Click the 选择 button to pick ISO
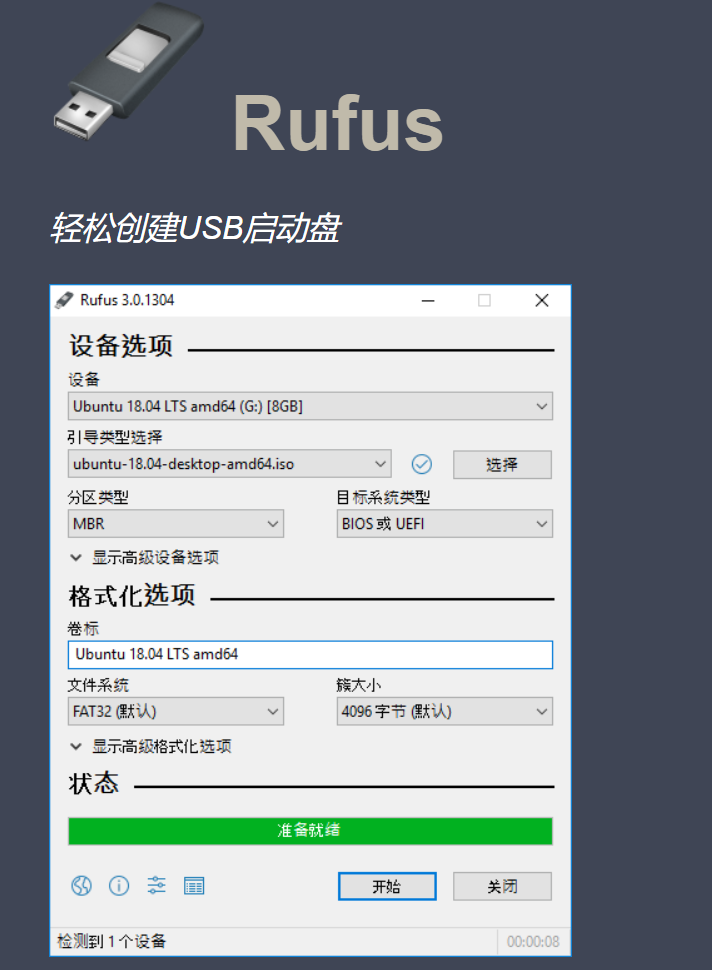 502,465
